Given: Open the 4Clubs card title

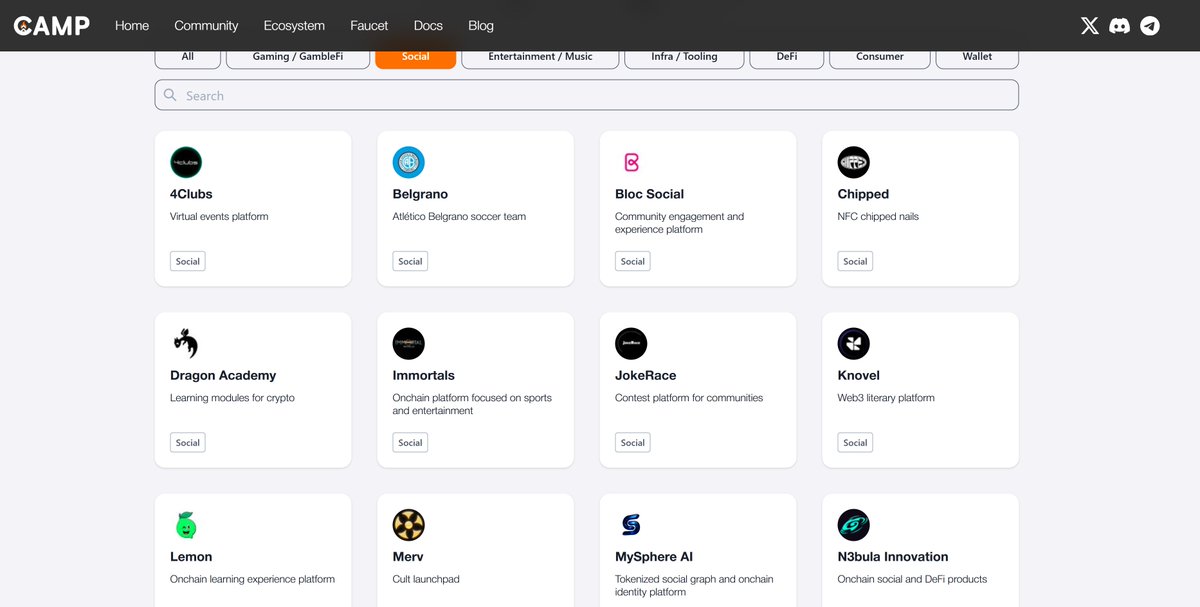Looking at the screenshot, I should tap(191, 194).
